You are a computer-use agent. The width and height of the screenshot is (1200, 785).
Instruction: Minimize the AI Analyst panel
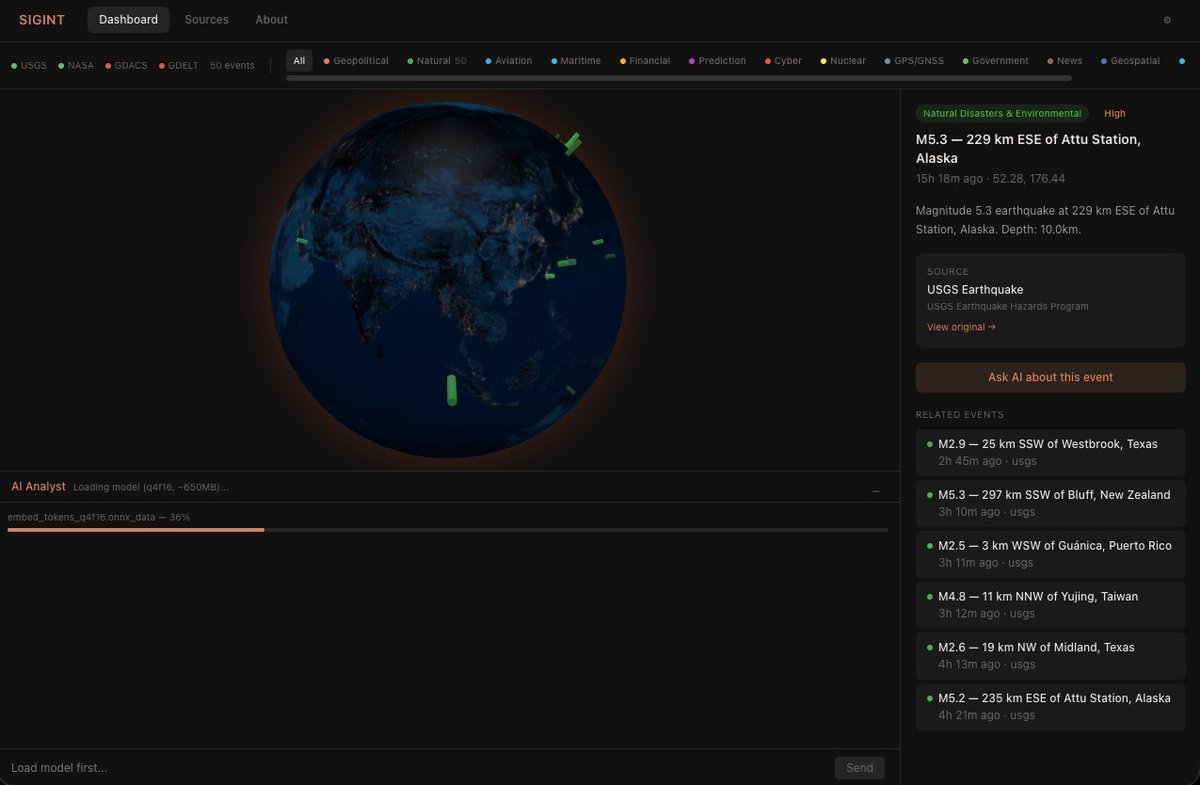point(876,491)
